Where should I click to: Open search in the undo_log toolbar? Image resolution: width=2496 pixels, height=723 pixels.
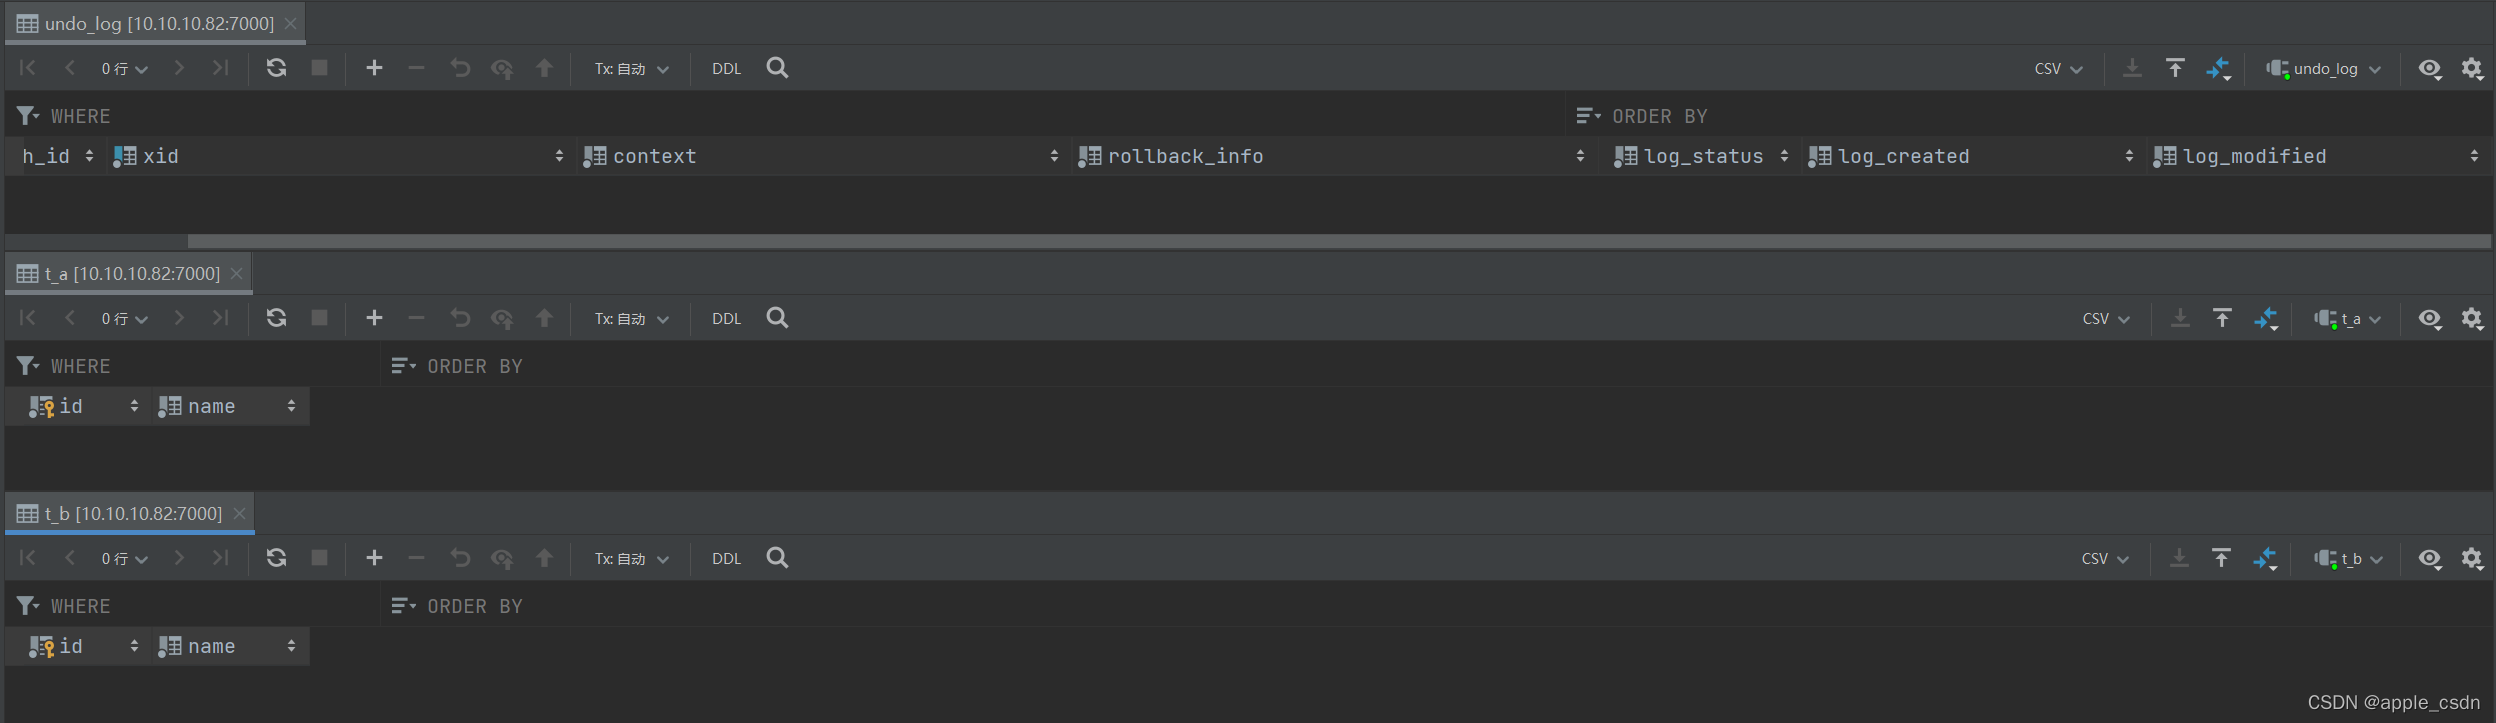[x=777, y=68]
